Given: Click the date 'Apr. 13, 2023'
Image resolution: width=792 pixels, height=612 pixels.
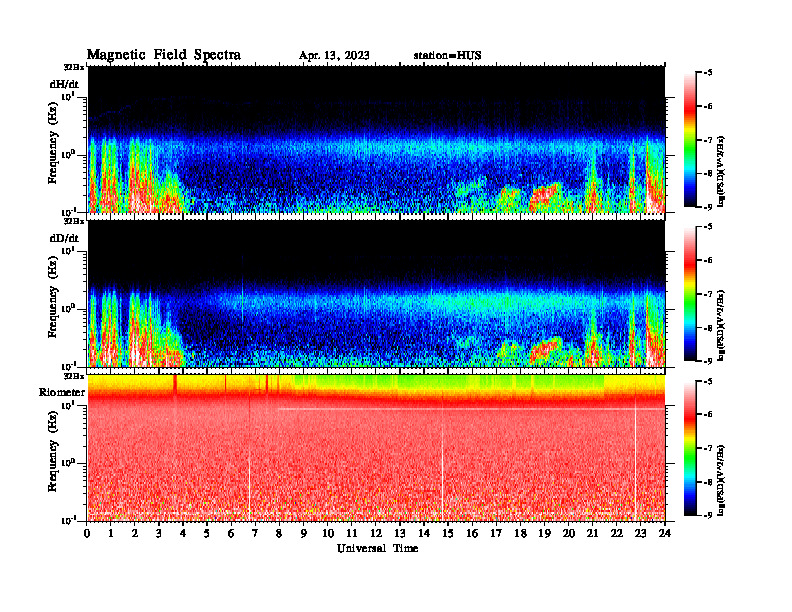Looking at the screenshot, I should [x=334, y=56].
